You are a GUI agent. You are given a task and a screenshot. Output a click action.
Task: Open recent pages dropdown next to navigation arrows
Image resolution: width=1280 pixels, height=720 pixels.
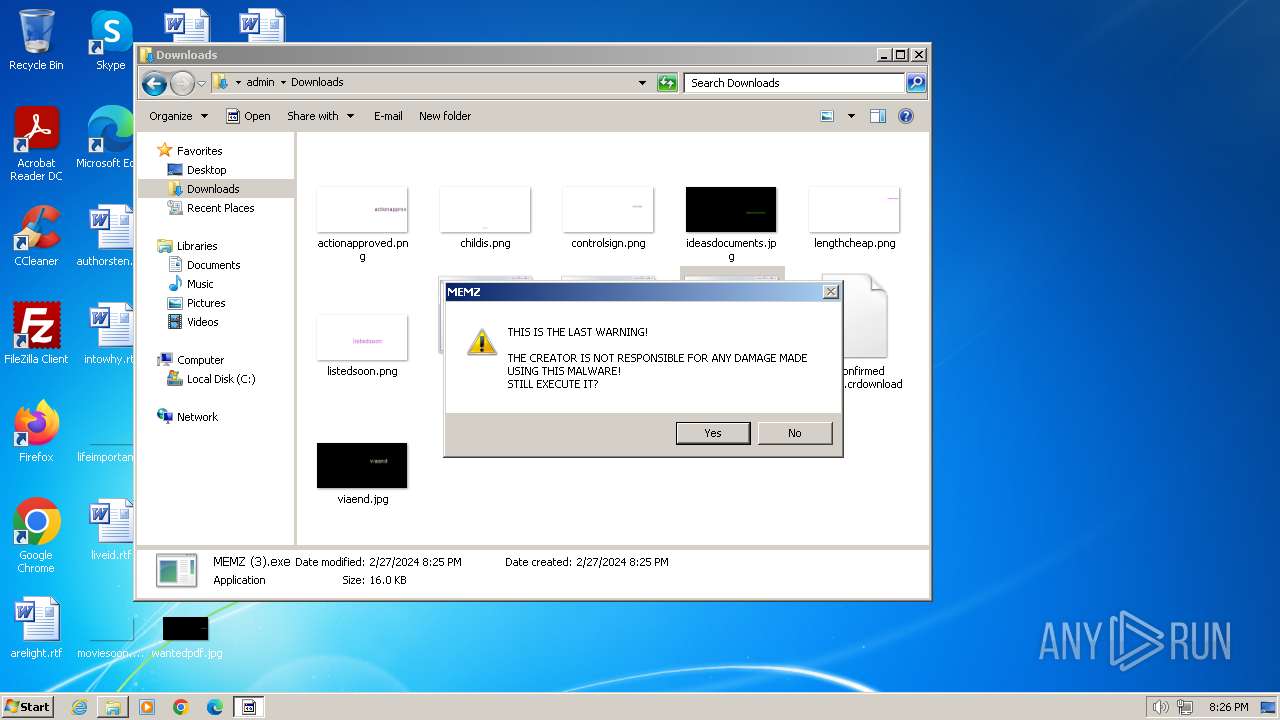point(201,83)
